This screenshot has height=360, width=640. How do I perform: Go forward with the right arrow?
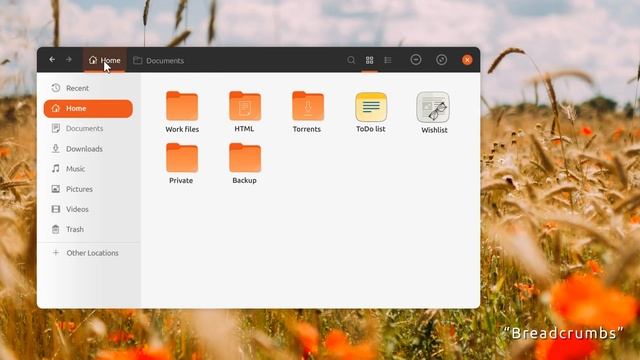tap(69, 60)
